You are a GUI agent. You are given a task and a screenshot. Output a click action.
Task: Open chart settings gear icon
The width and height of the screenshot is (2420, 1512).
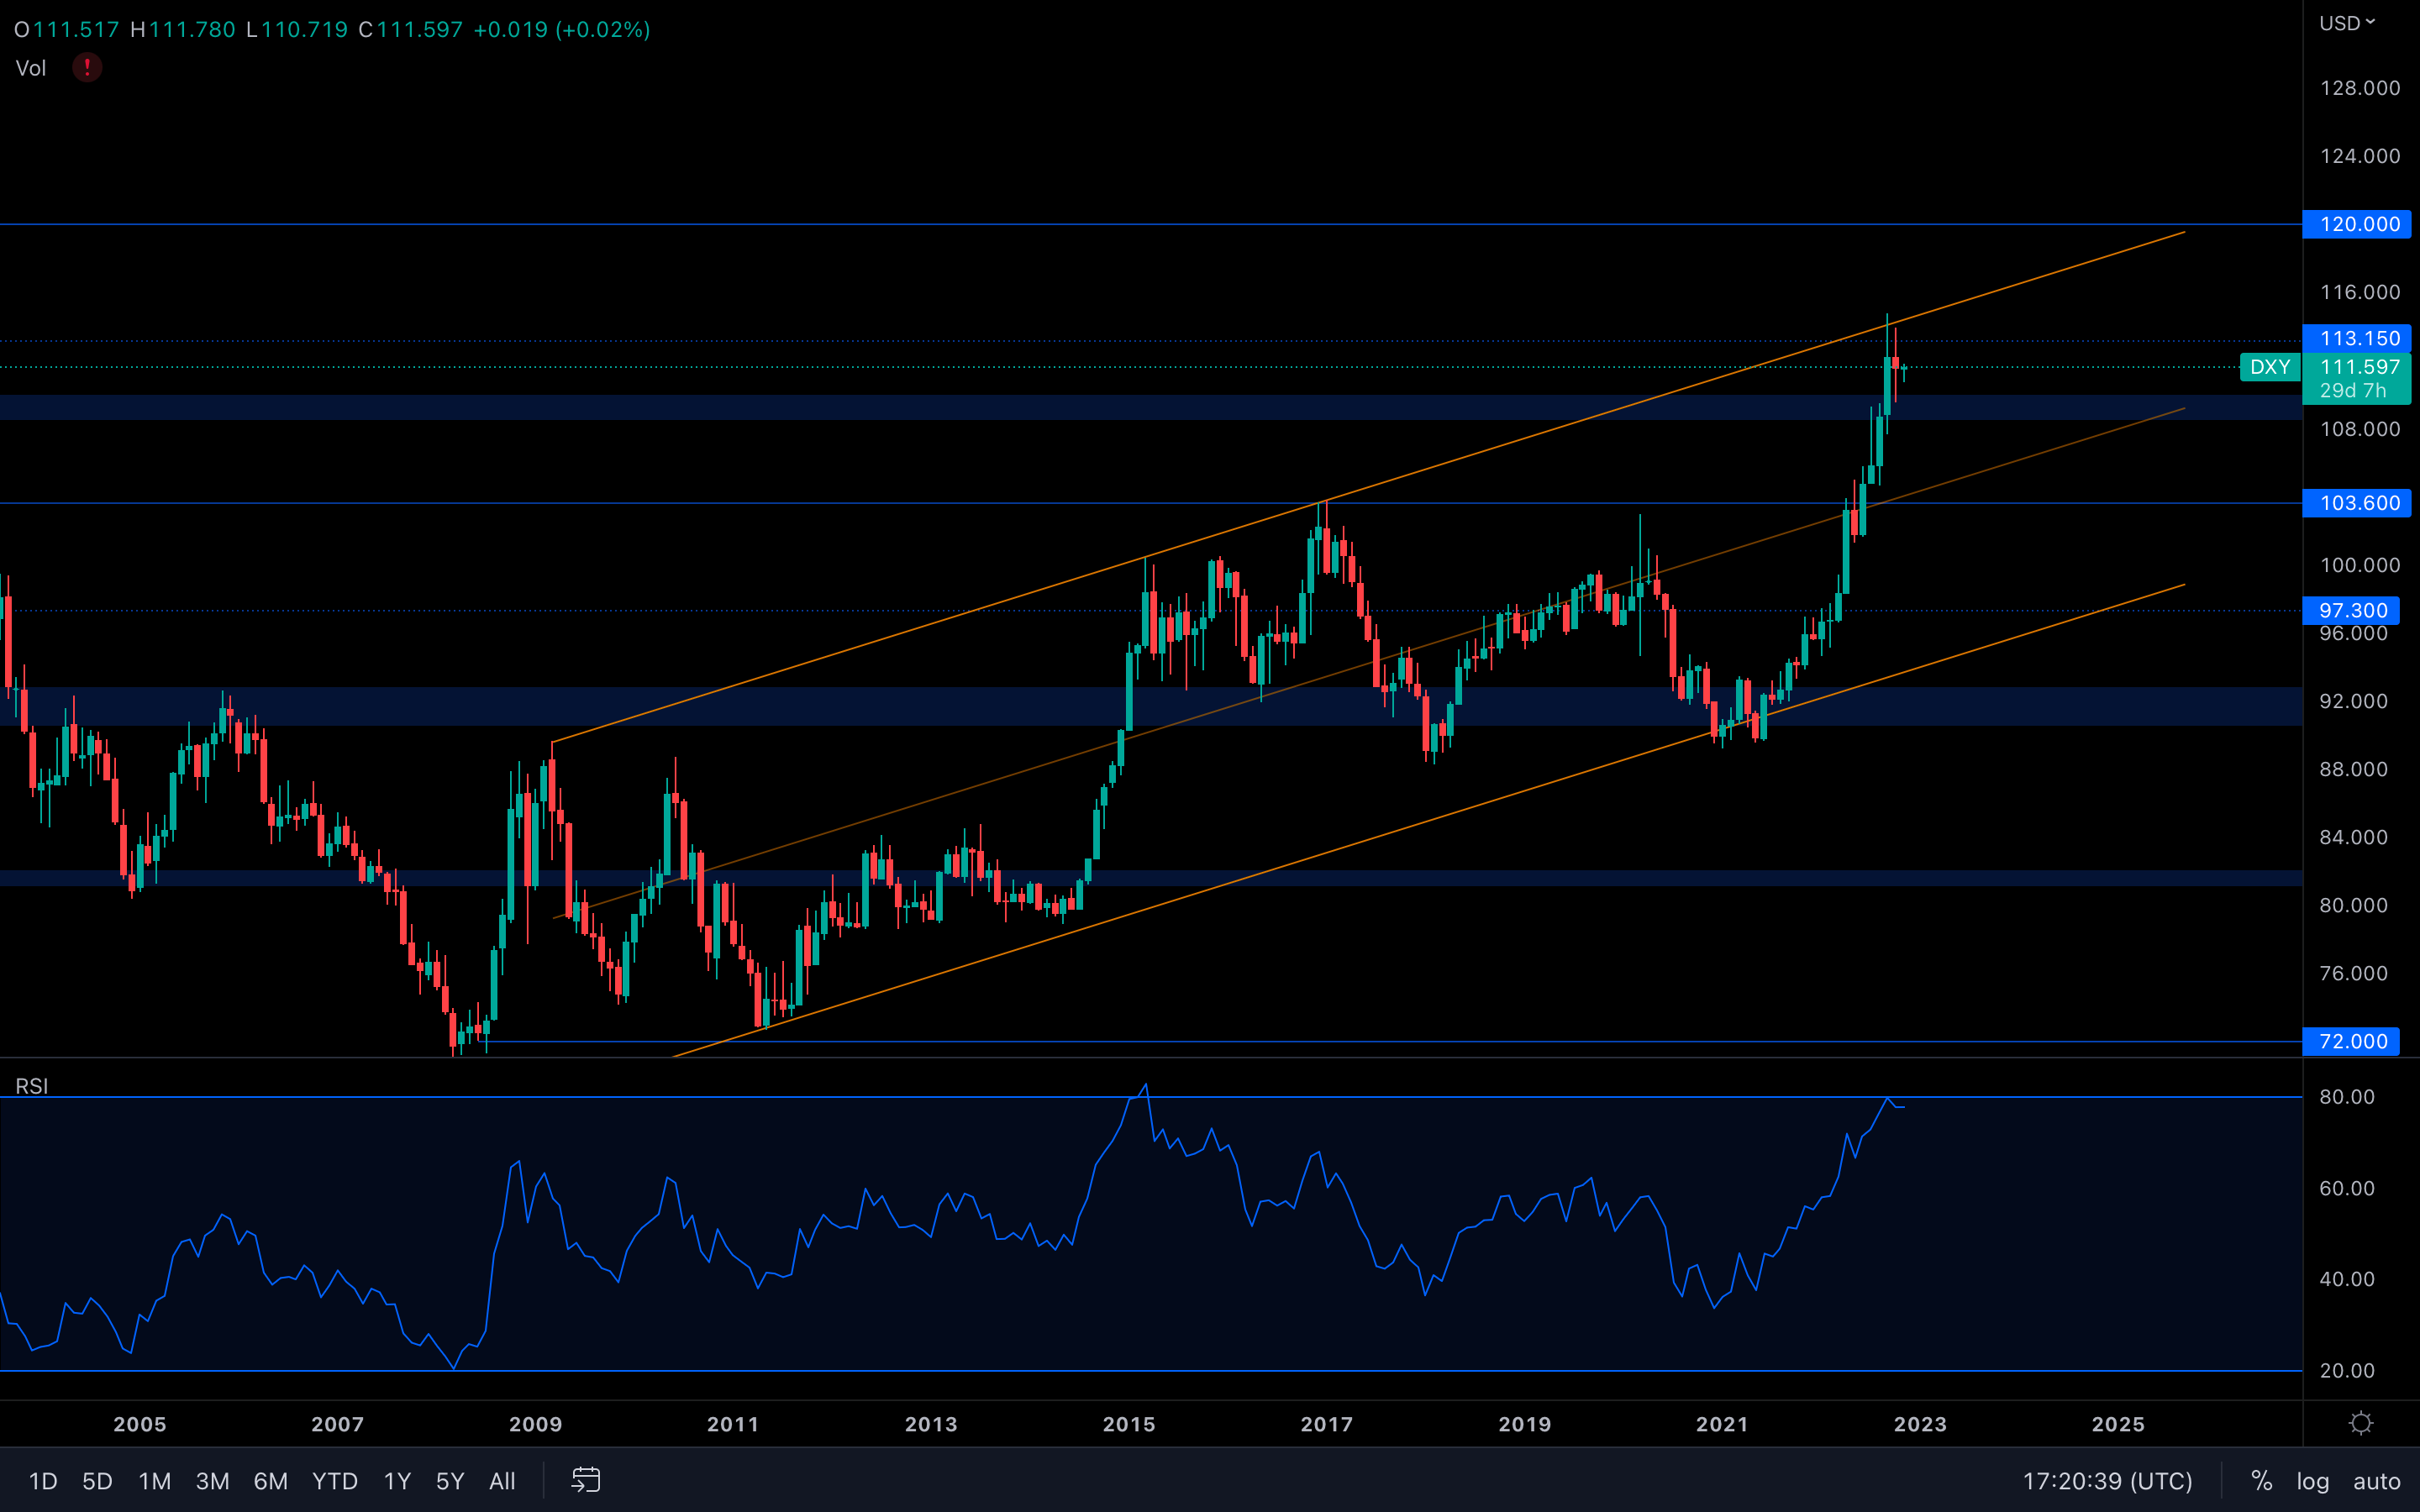point(2361,1423)
